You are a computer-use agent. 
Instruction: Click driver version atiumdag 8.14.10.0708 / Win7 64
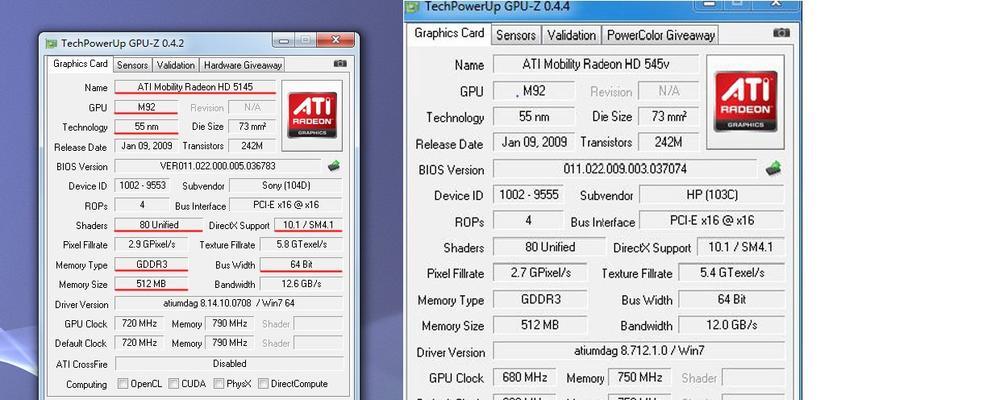pyautogui.click(x=229, y=303)
